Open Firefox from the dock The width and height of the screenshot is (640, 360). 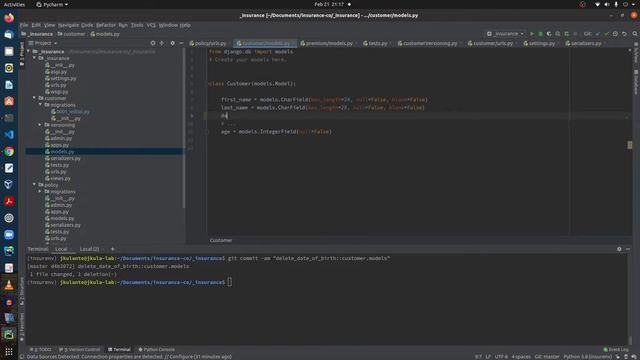(9, 18)
